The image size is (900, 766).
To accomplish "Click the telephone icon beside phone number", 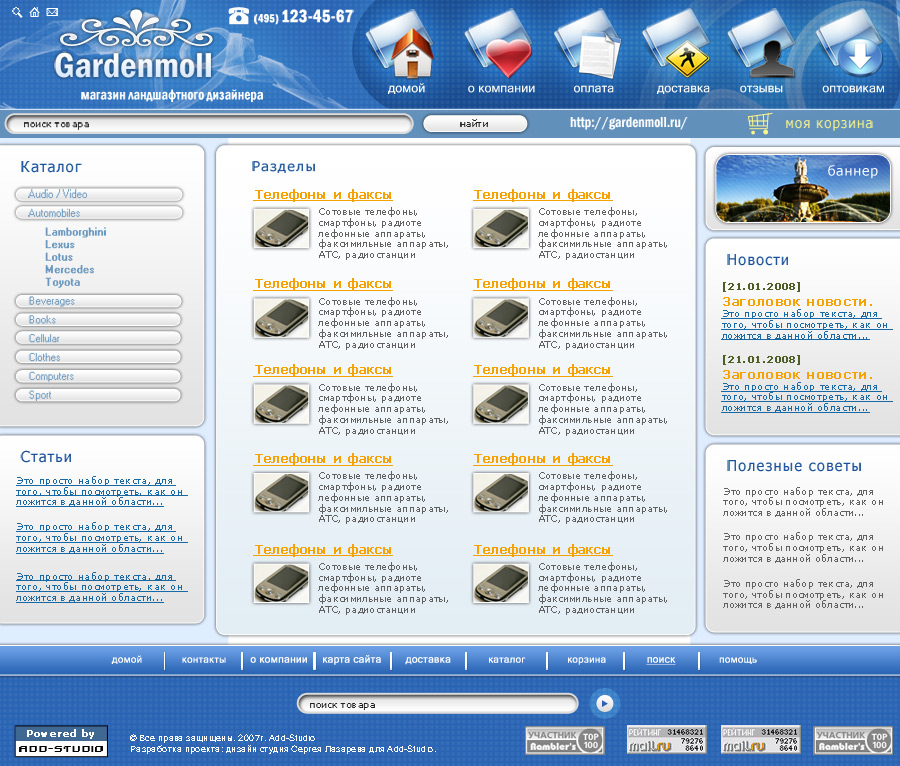I will [x=238, y=16].
